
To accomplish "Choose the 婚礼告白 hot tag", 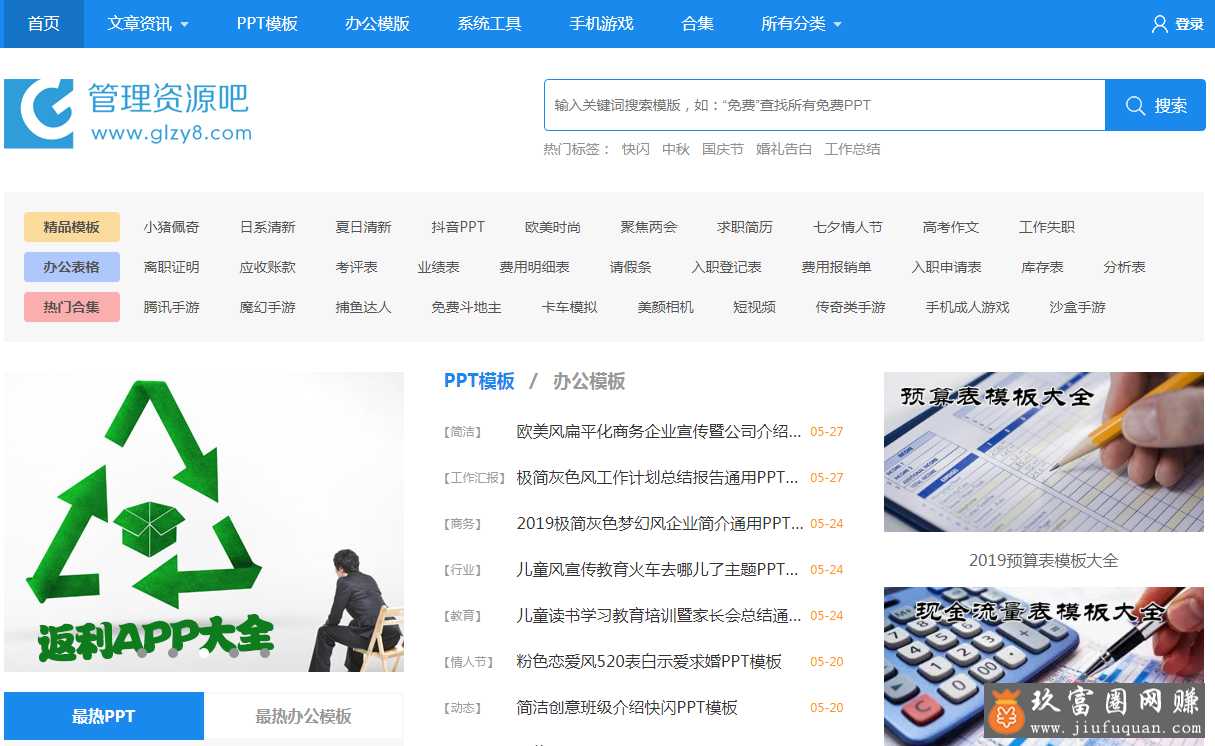I will (x=783, y=149).
